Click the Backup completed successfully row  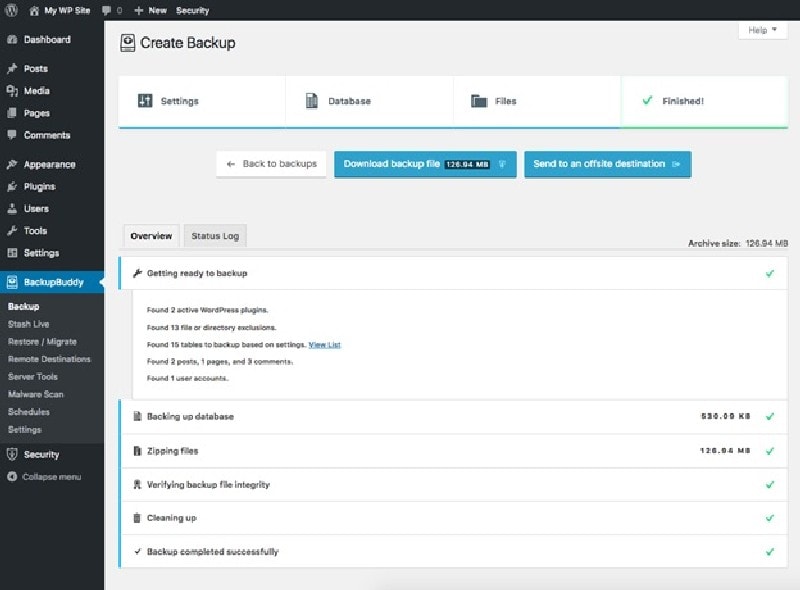[454, 552]
